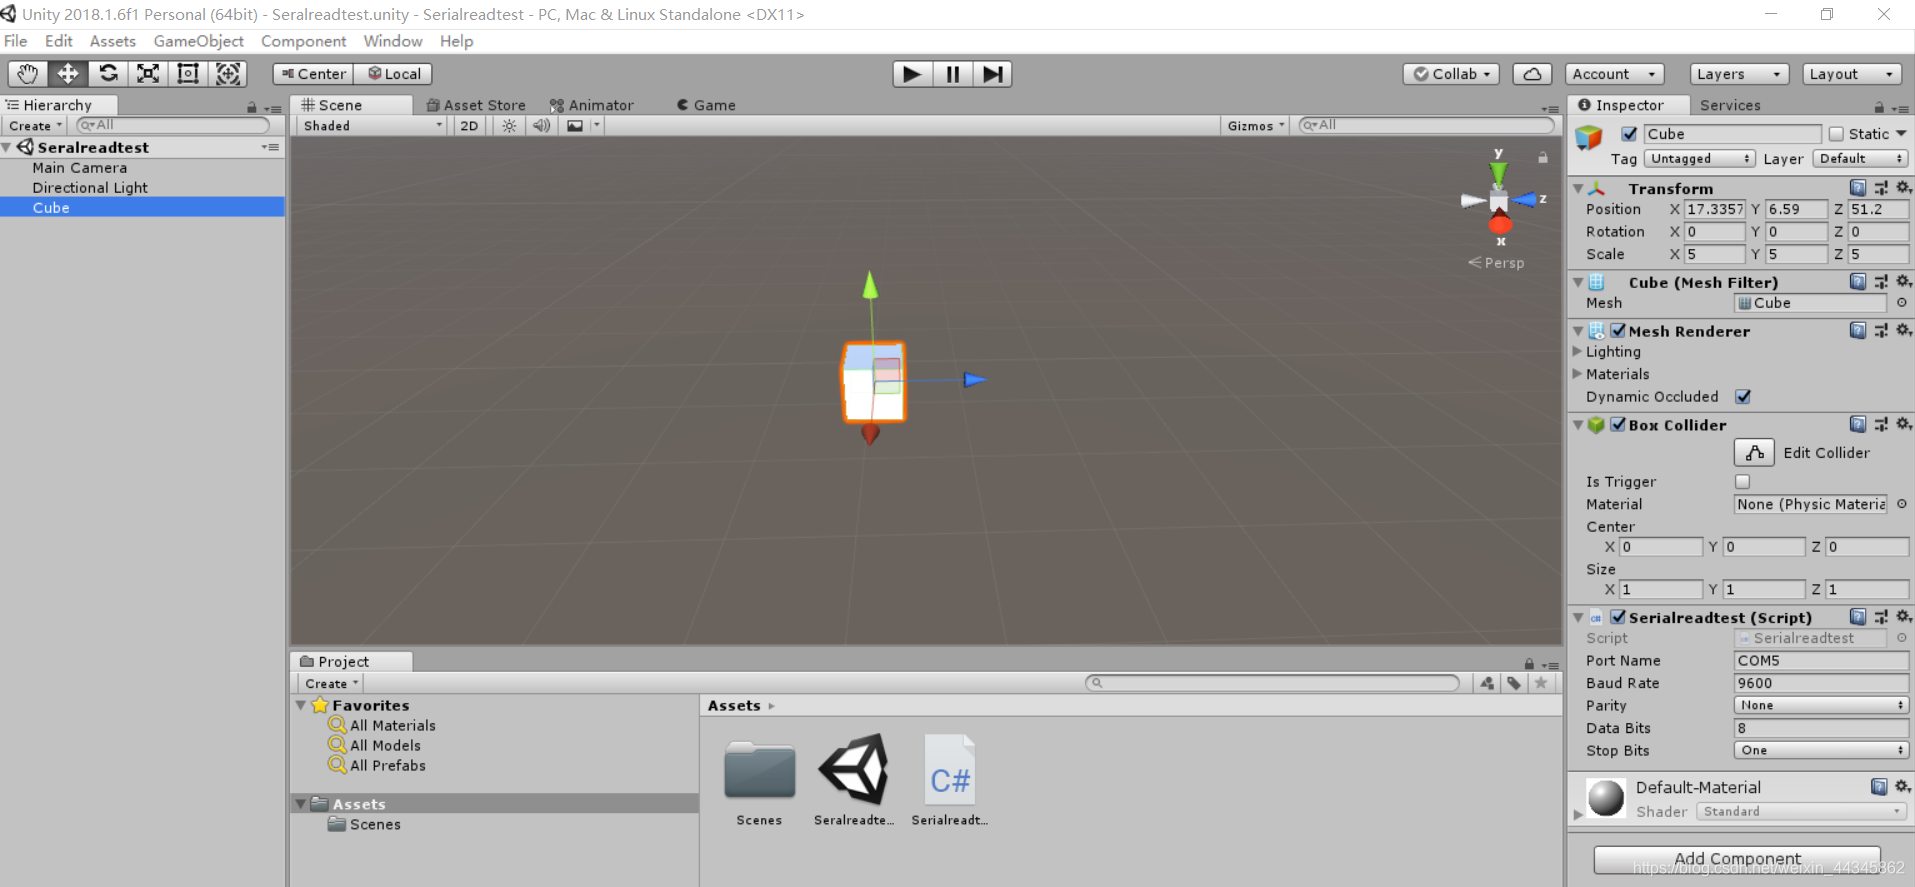1915x887 pixels.
Task: Open Mesh Filter preset icon
Action: pyautogui.click(x=1881, y=282)
